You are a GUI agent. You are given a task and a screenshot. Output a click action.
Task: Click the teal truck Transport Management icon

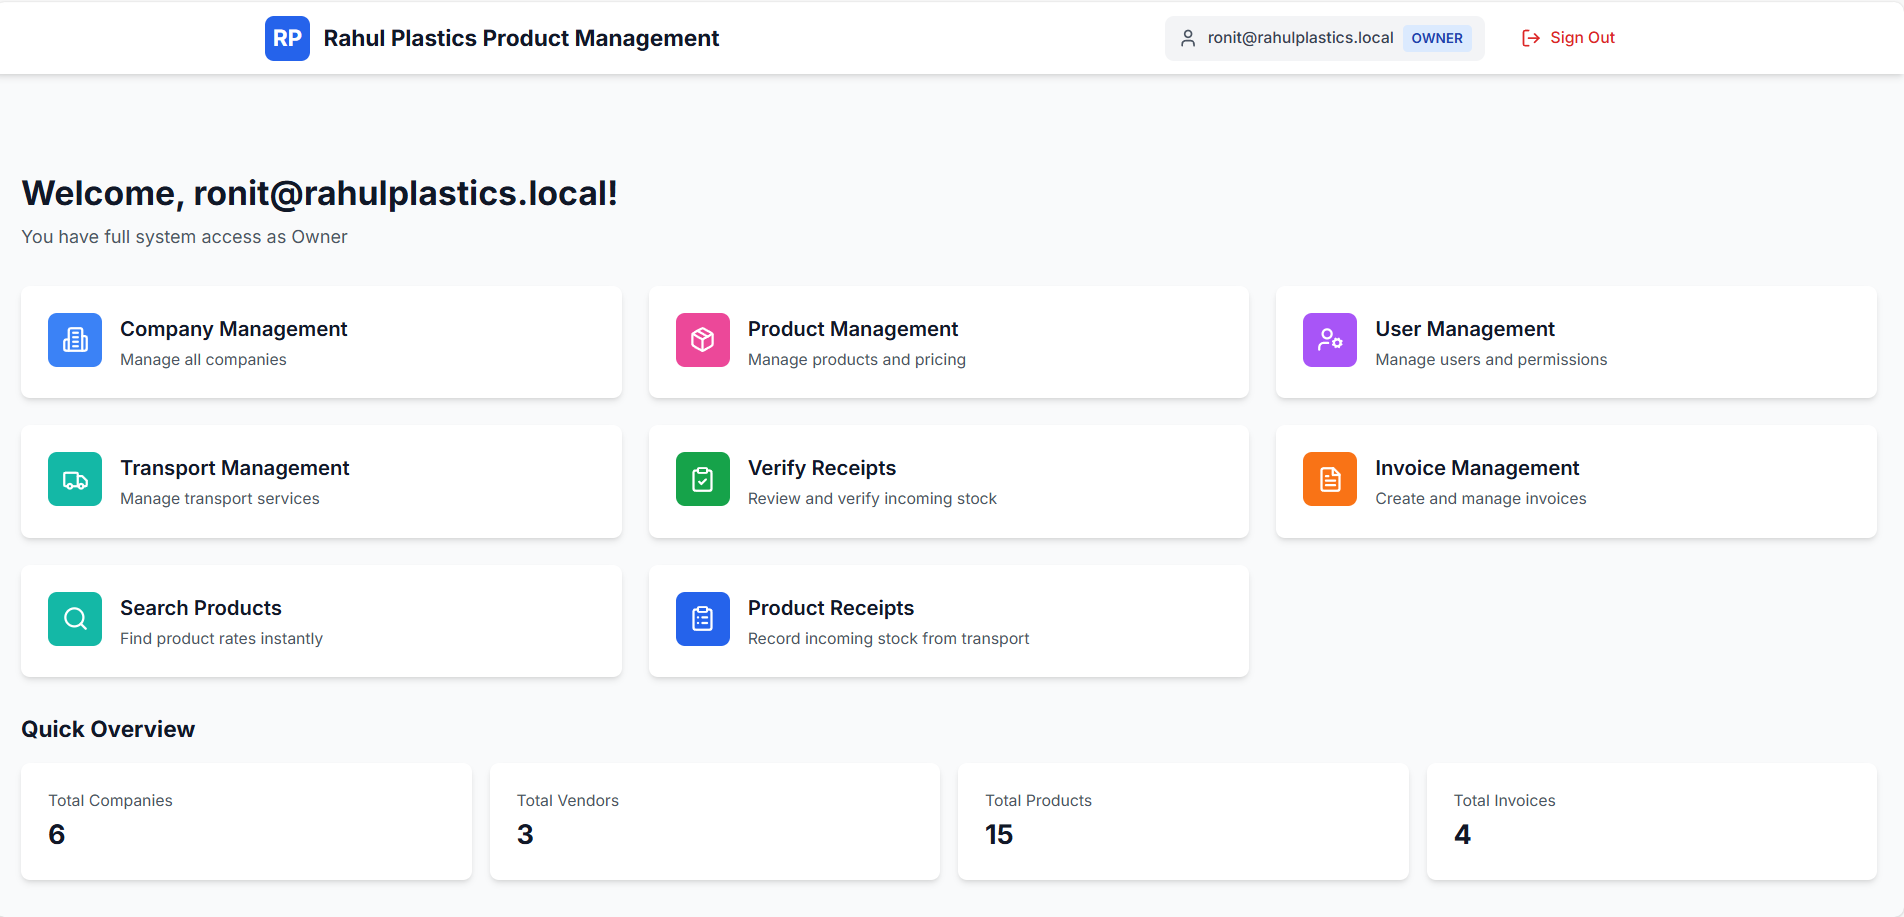tap(75, 479)
